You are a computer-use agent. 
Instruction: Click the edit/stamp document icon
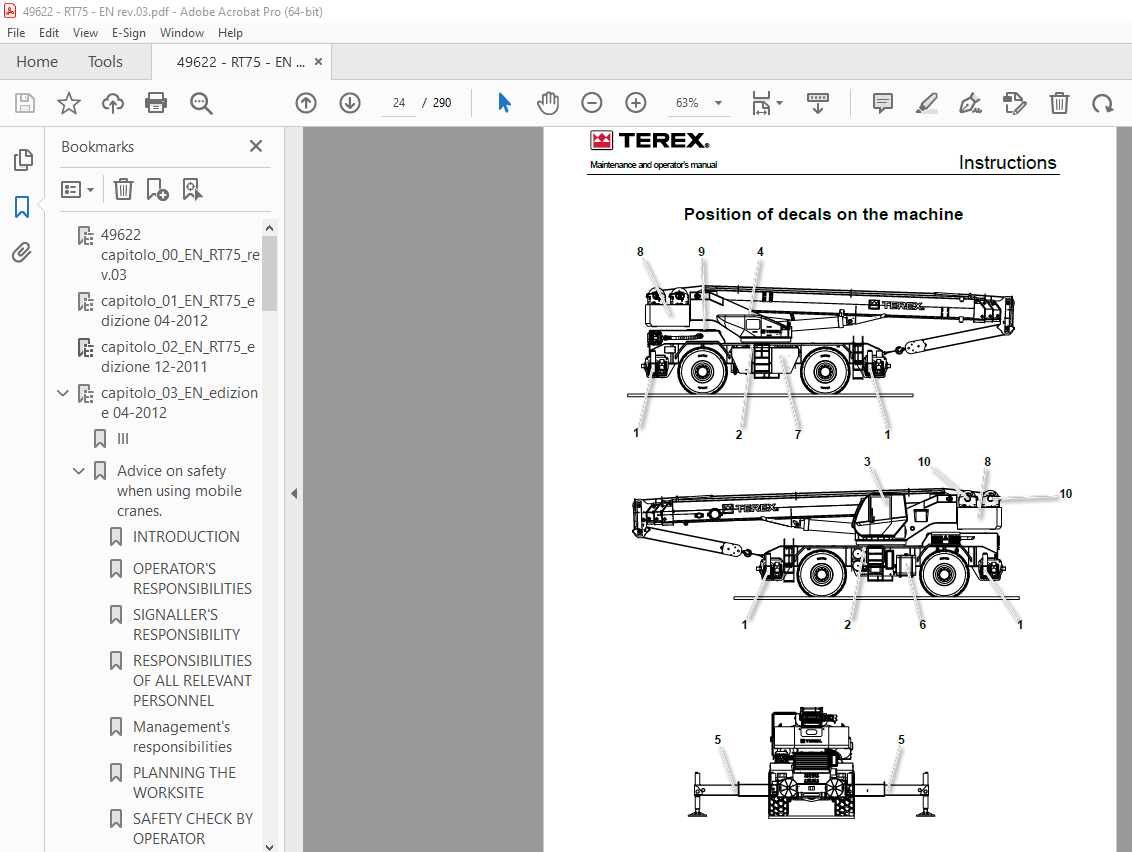(1014, 103)
